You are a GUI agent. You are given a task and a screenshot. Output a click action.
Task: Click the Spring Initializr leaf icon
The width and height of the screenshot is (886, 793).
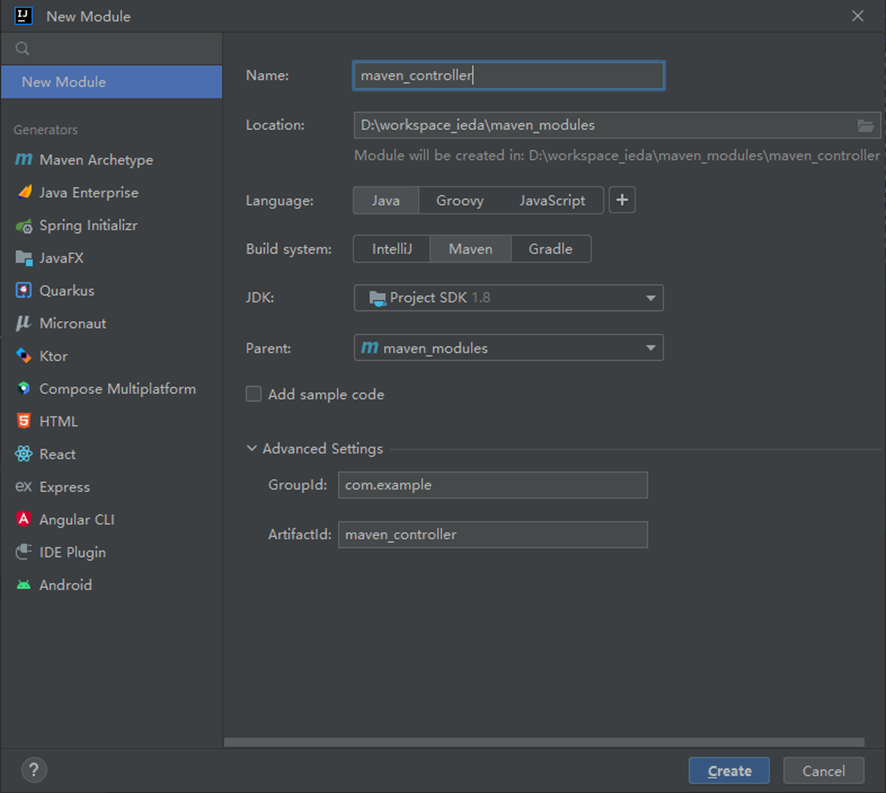(24, 226)
